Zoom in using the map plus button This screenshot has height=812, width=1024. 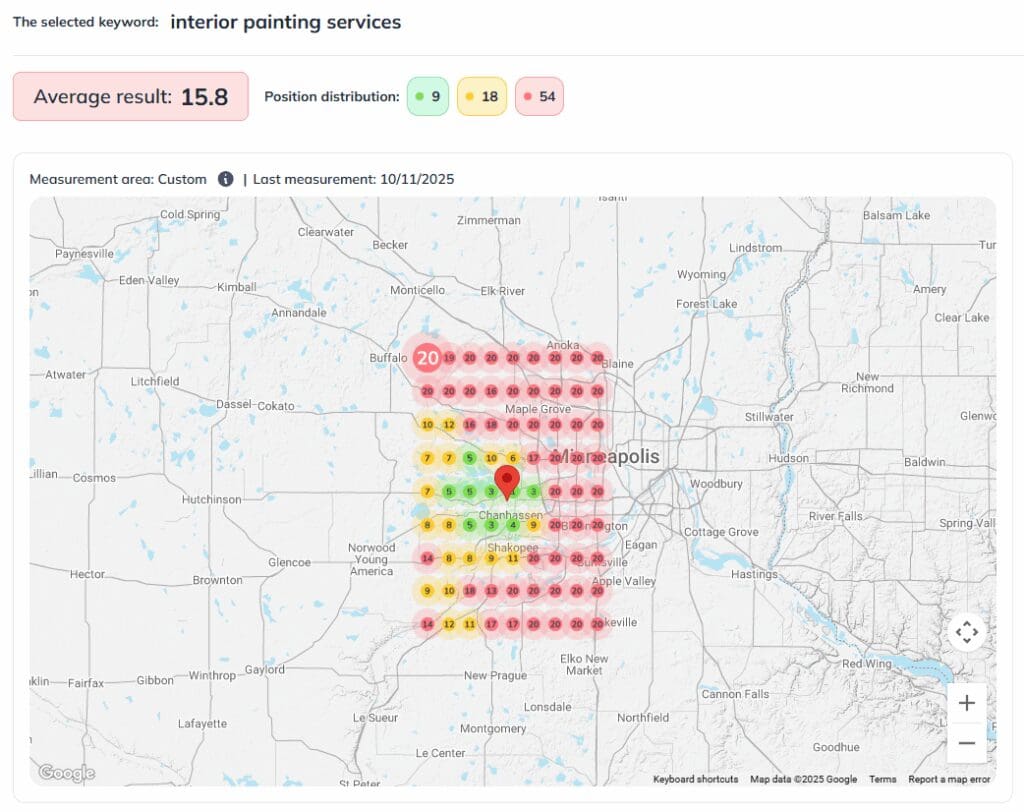(x=966, y=703)
